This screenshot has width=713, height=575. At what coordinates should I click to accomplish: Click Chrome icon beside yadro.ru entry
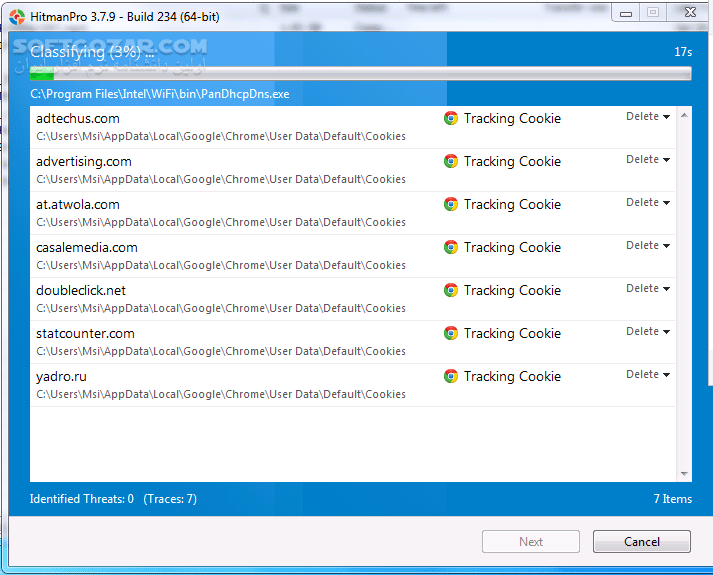(451, 376)
